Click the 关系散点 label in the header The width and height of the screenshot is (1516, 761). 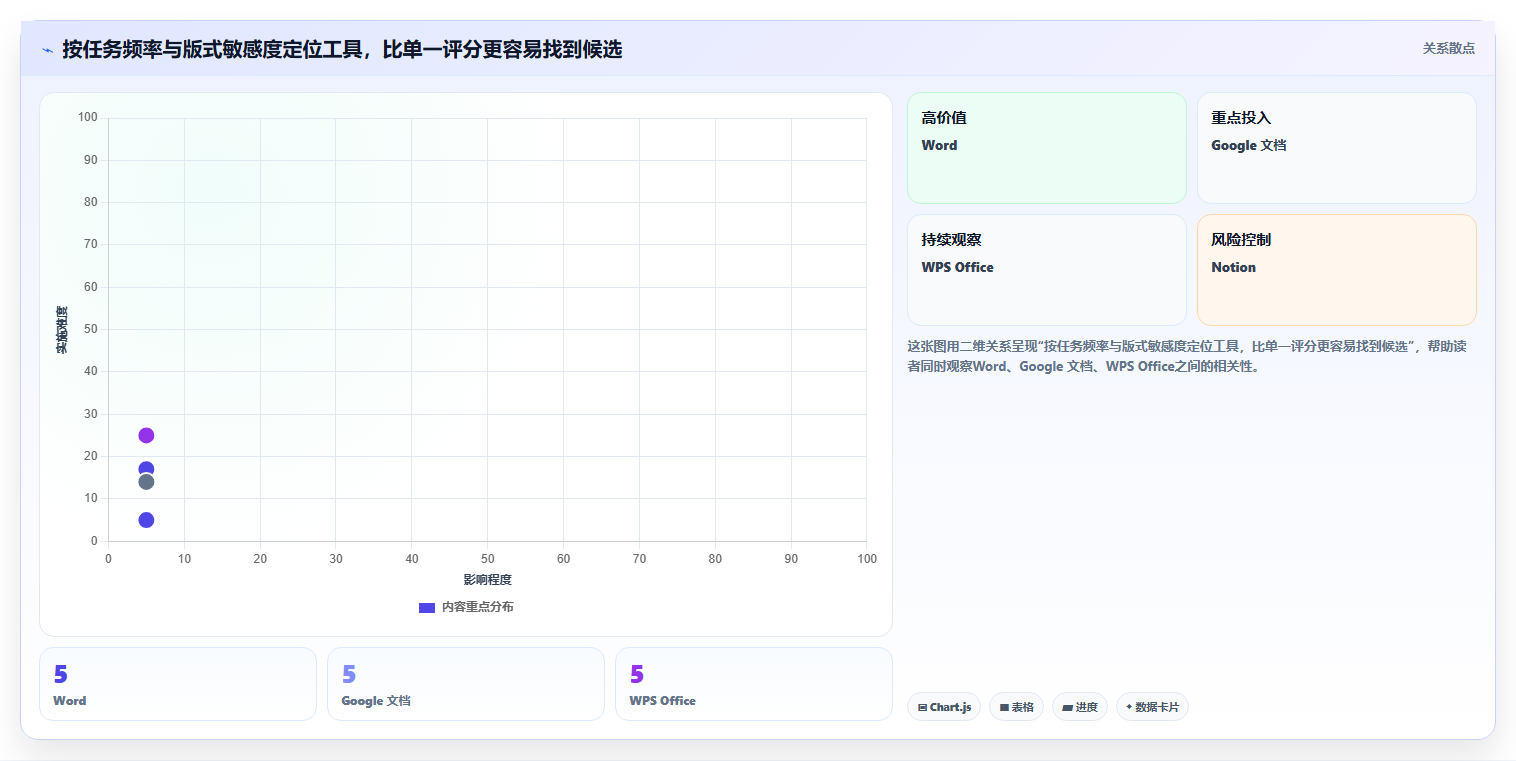(x=1448, y=48)
